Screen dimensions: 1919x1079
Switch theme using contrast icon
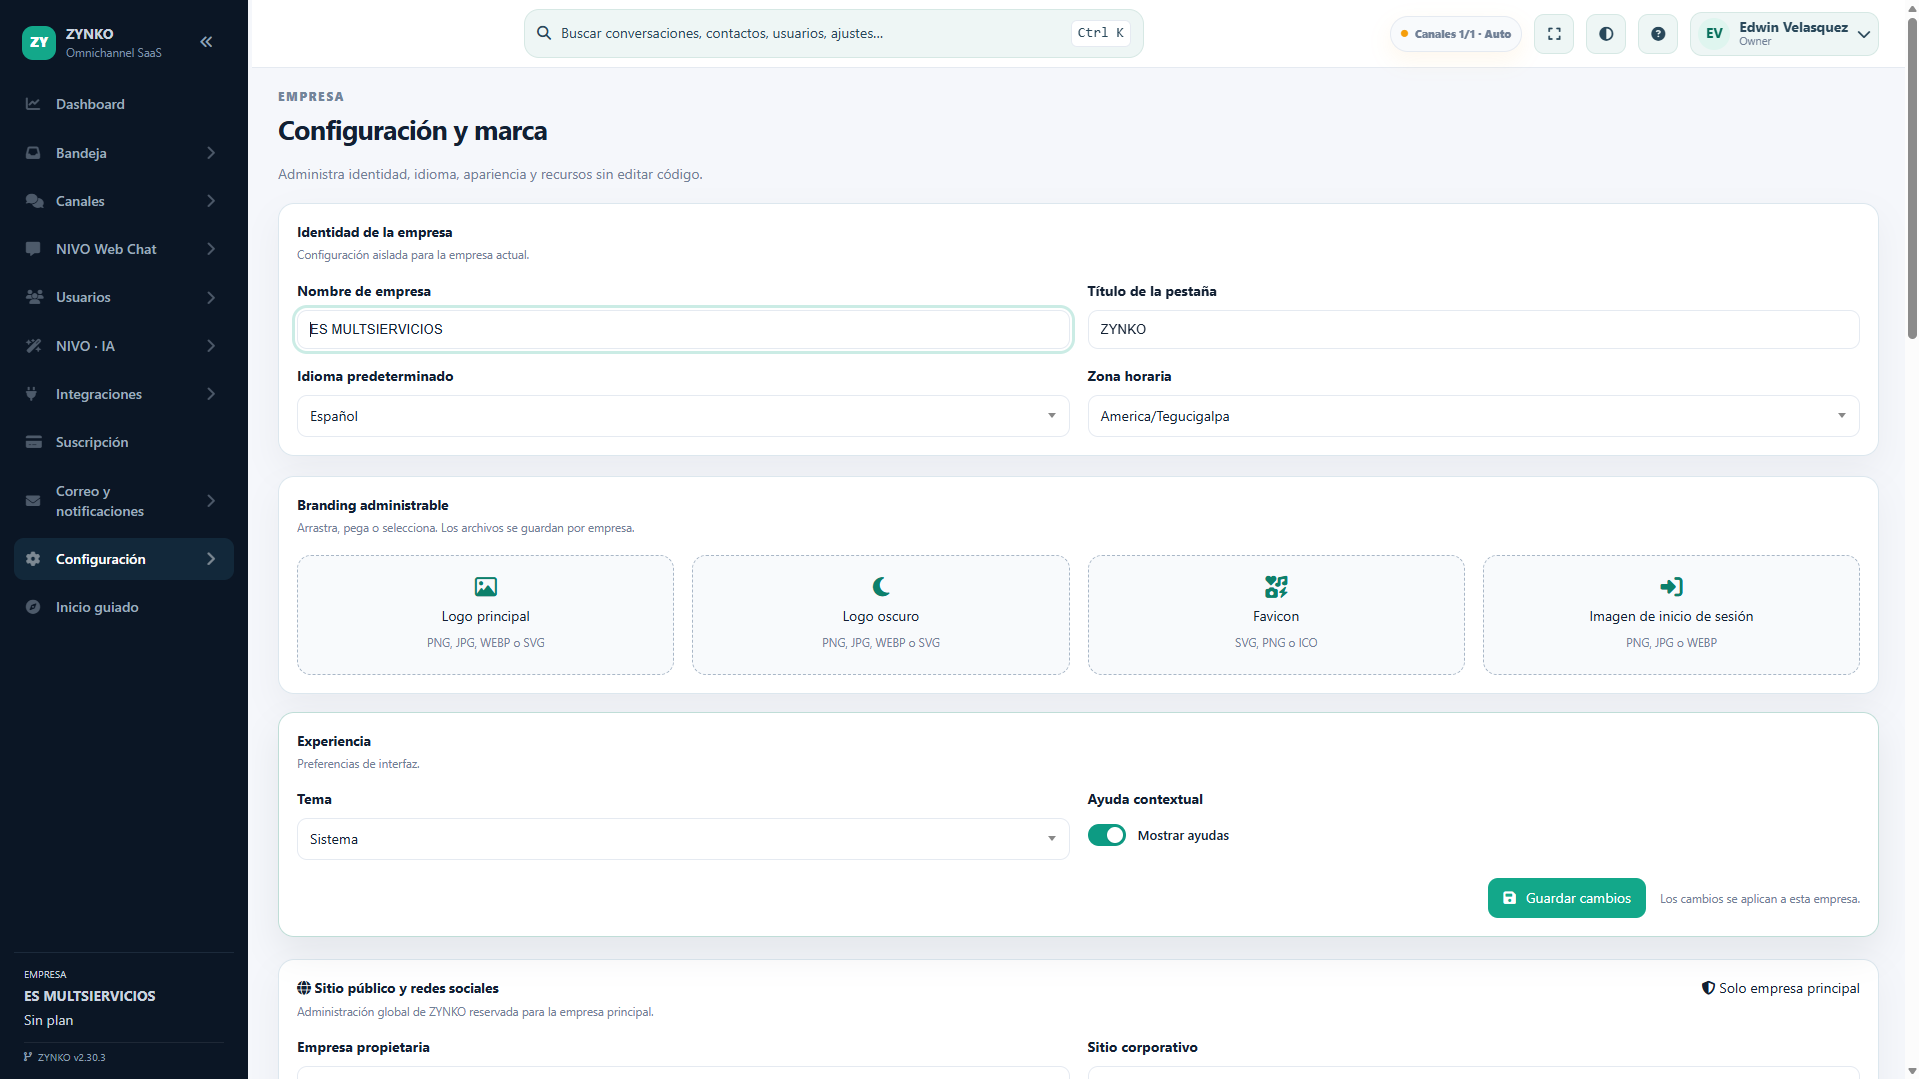[x=1606, y=34]
